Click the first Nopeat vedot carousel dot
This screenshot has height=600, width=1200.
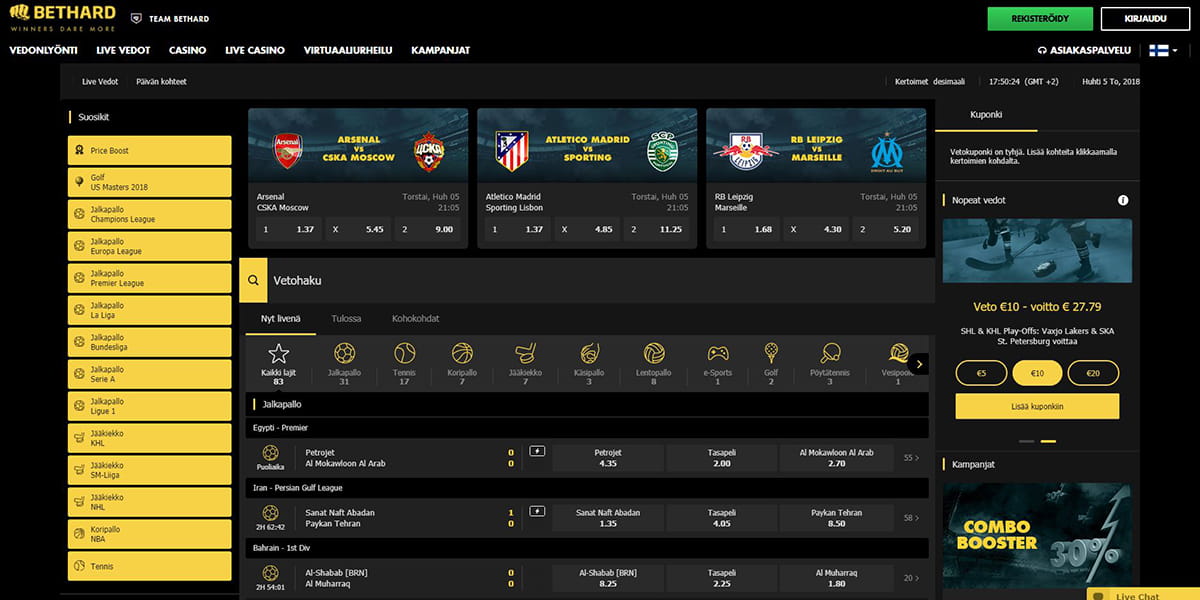coord(1026,441)
